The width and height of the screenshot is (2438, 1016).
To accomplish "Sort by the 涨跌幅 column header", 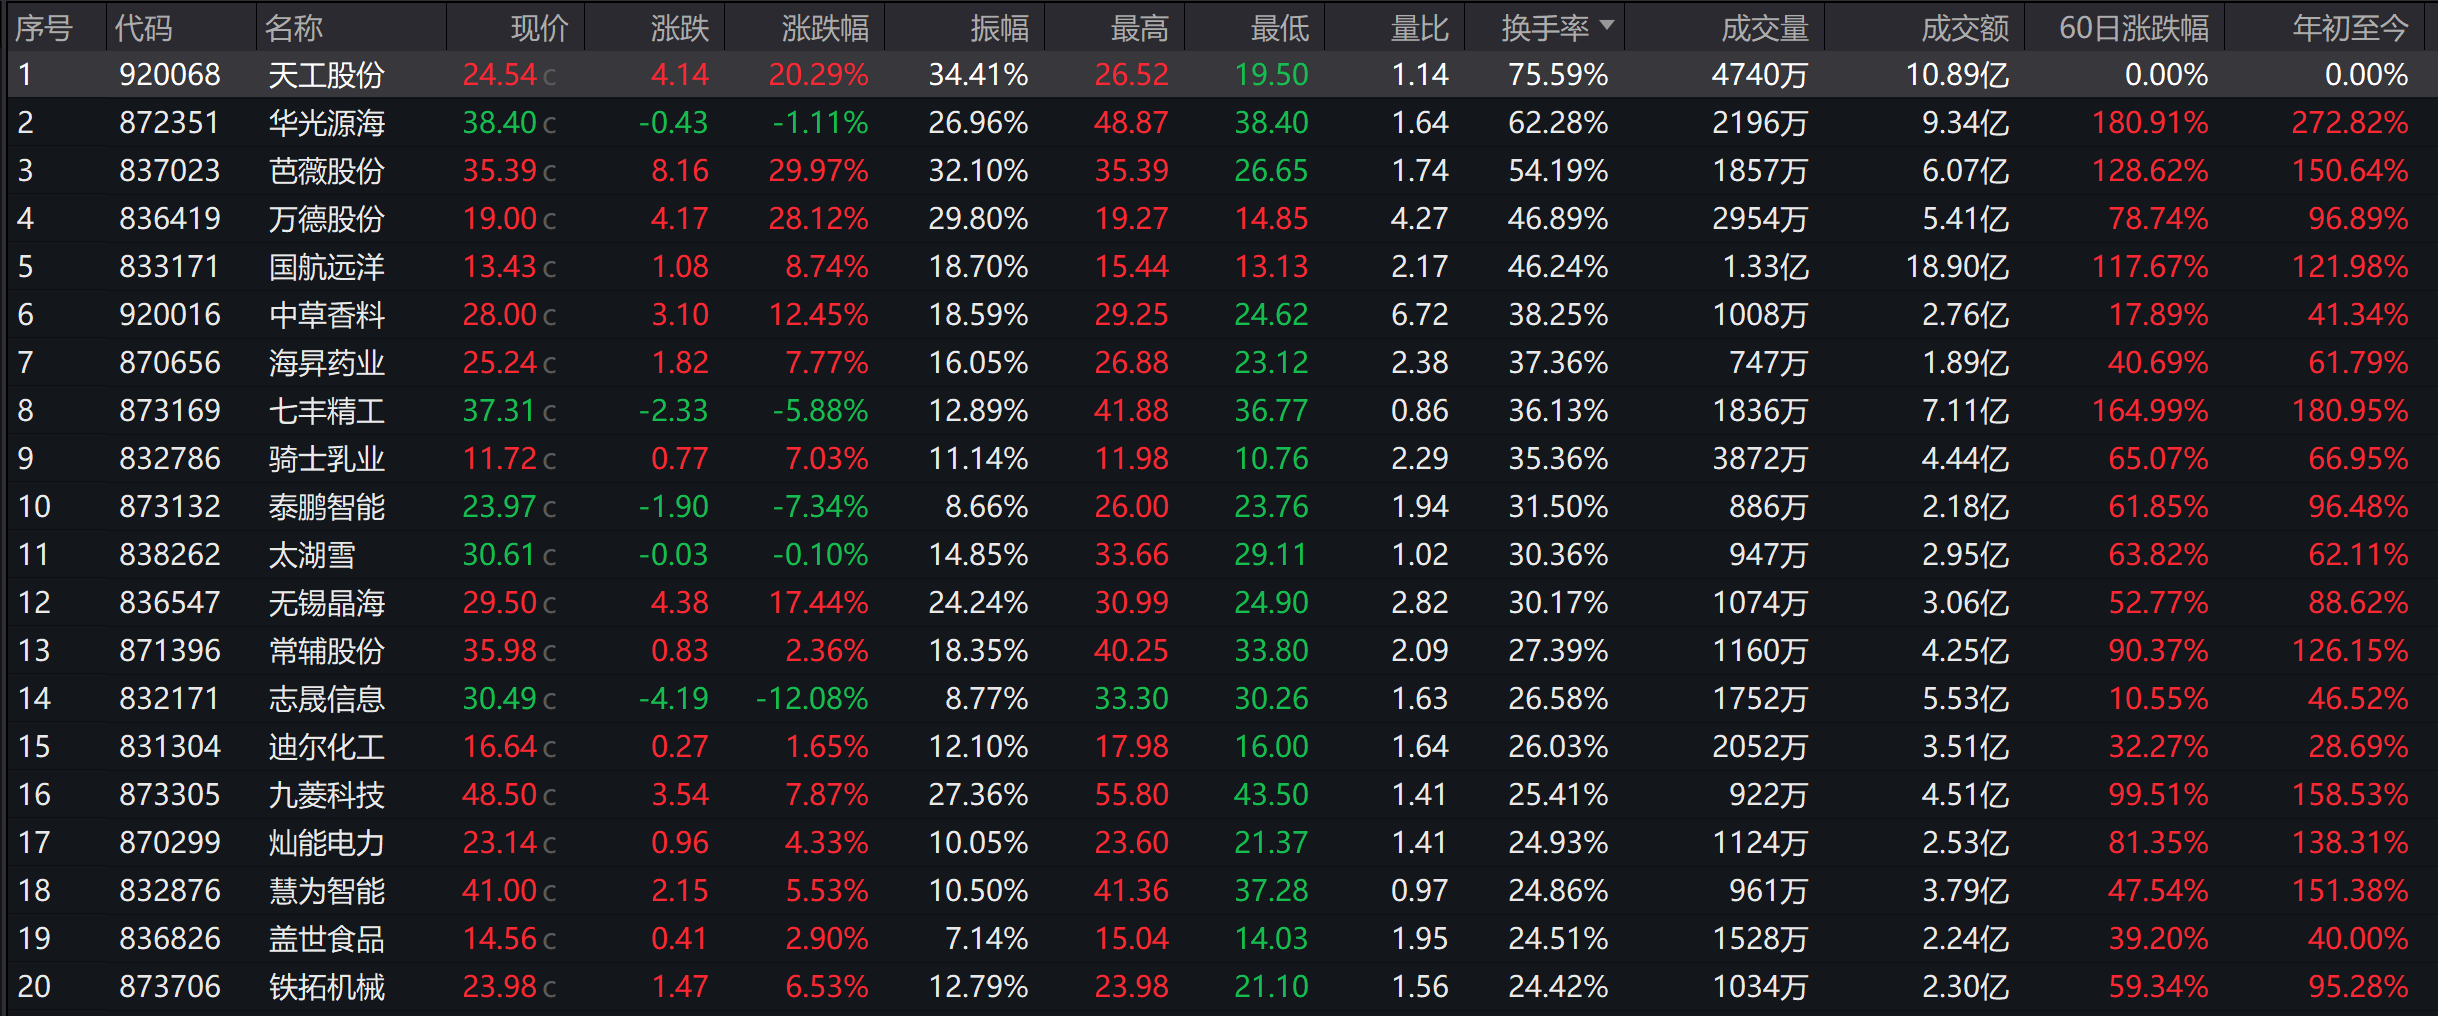I will coord(825,28).
